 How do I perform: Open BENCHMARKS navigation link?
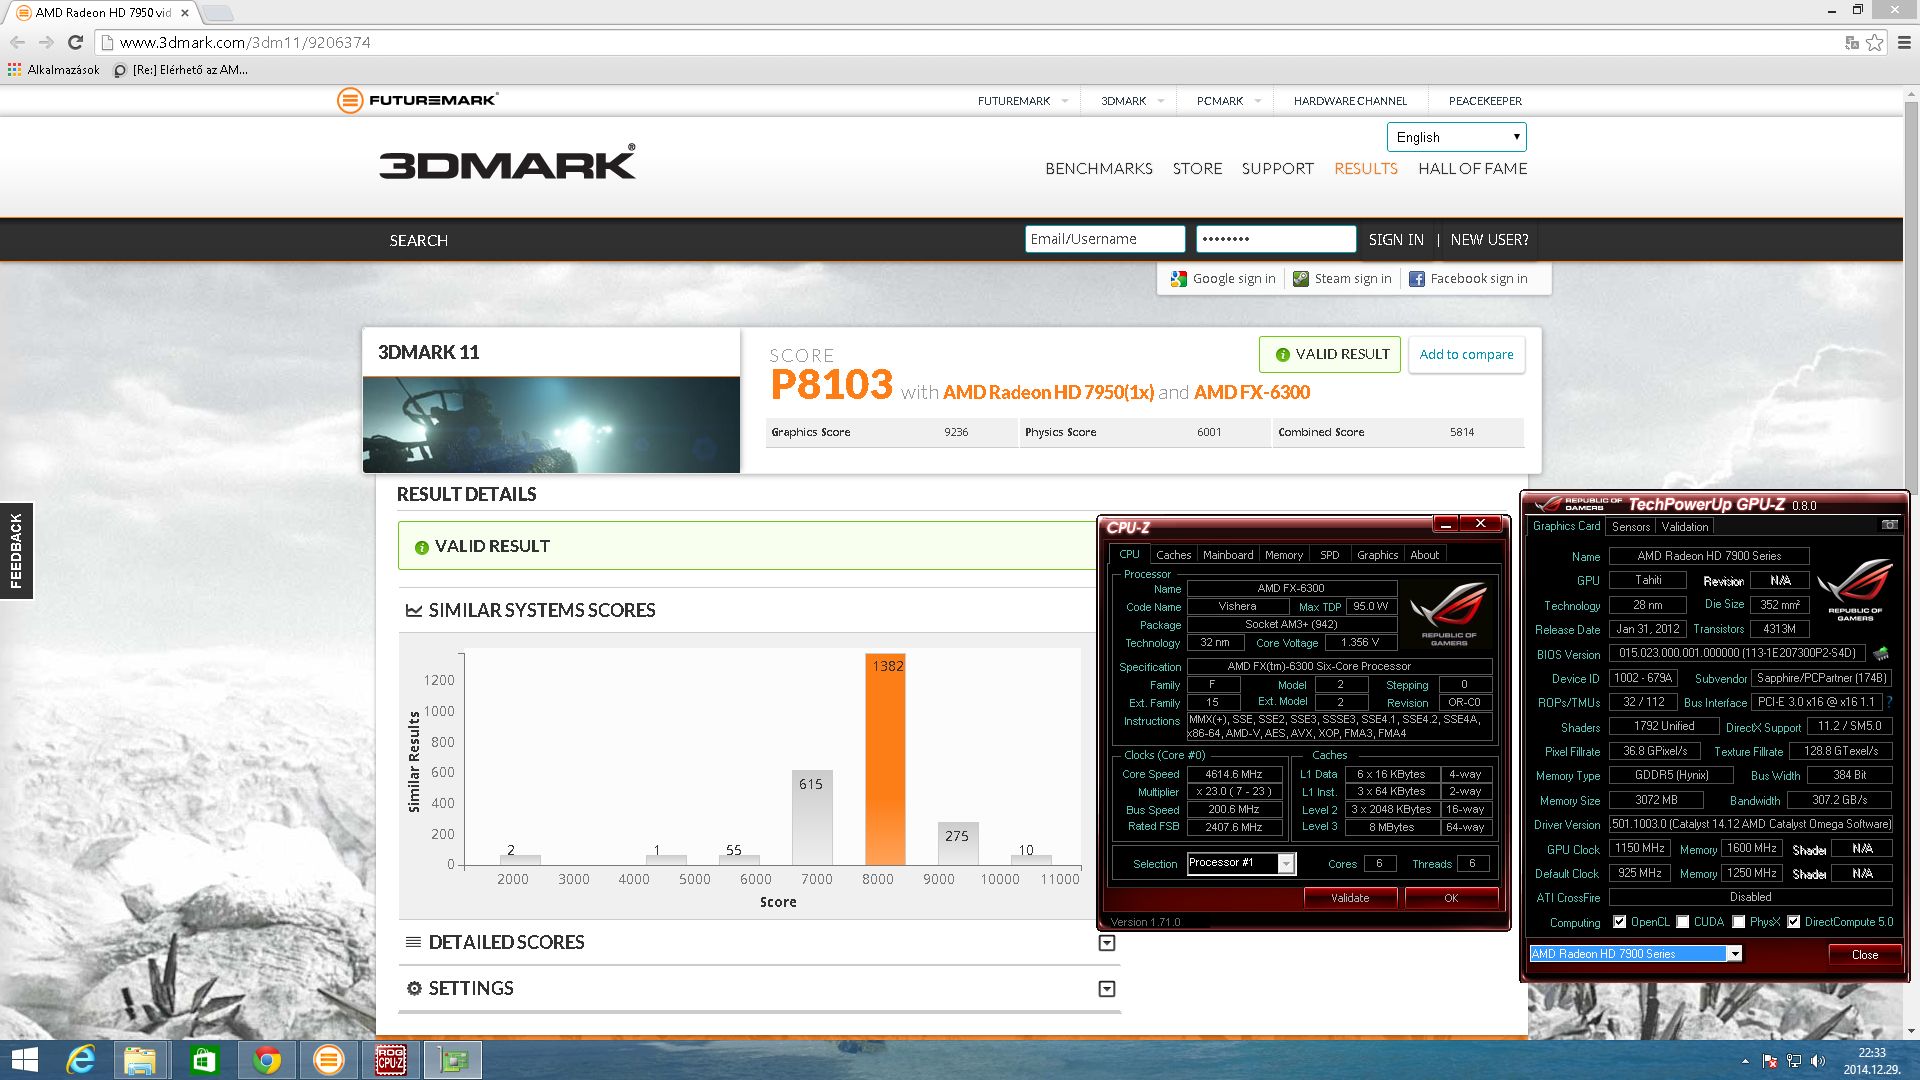[x=1098, y=169]
